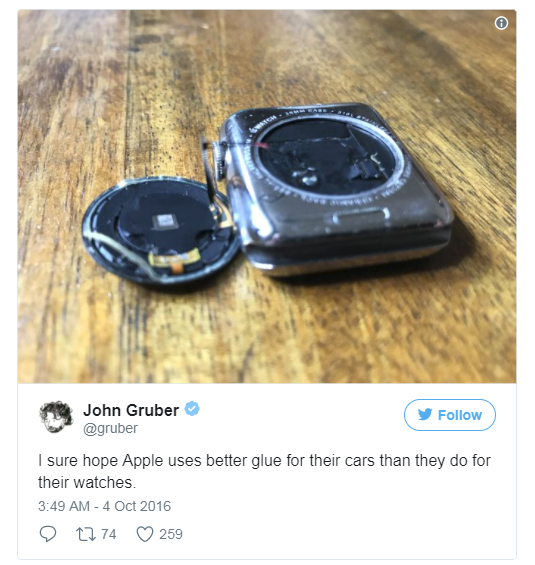Click the detached sensor disc in photo
This screenshot has width=535, height=565.
click(x=160, y=231)
